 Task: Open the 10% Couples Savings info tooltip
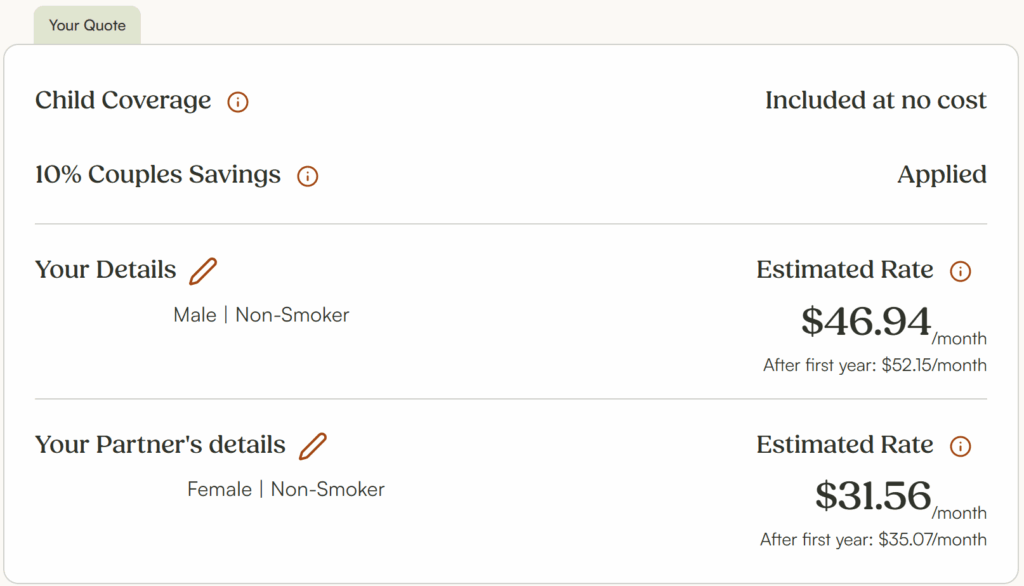point(308,177)
